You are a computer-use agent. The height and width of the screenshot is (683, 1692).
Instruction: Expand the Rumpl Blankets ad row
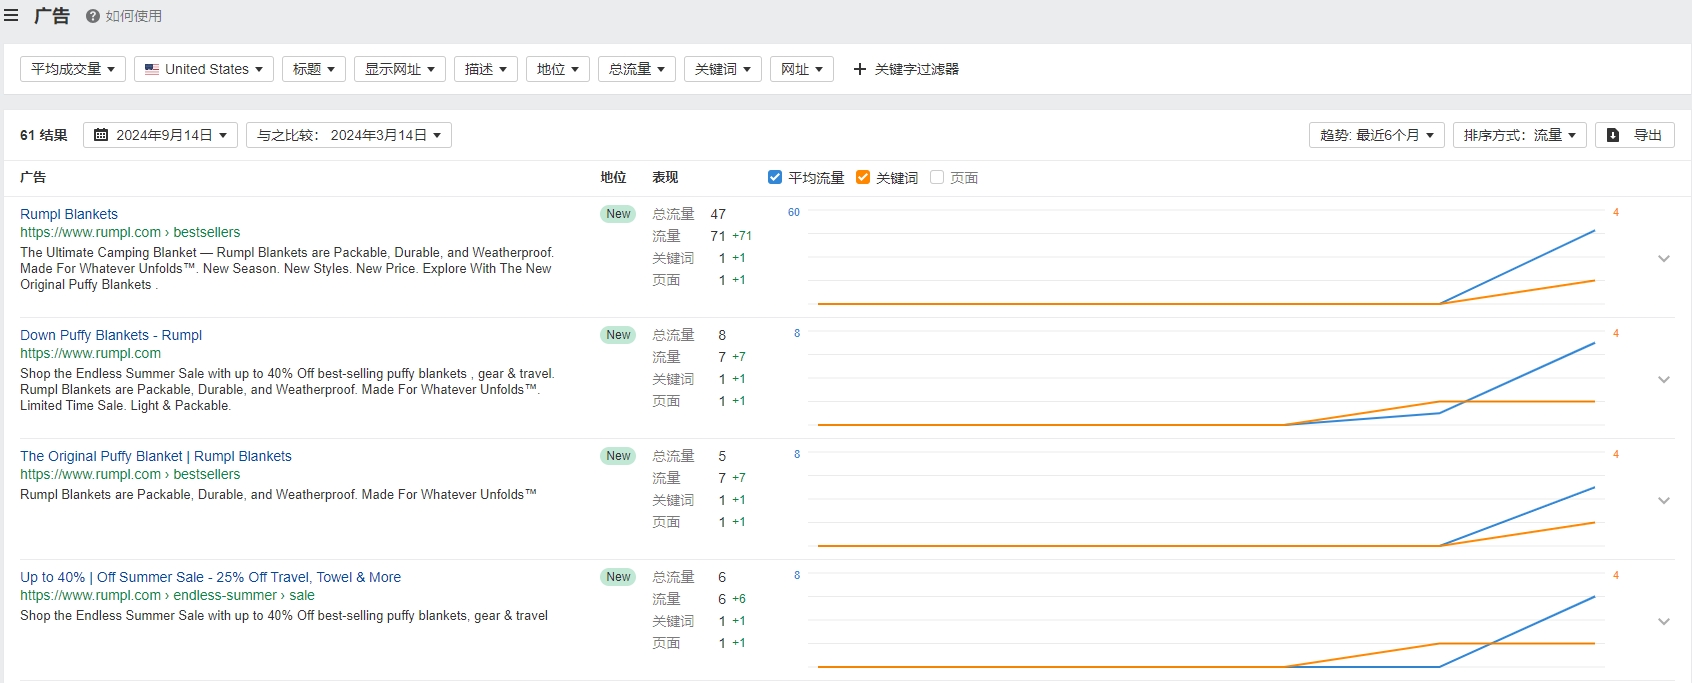(x=1664, y=258)
